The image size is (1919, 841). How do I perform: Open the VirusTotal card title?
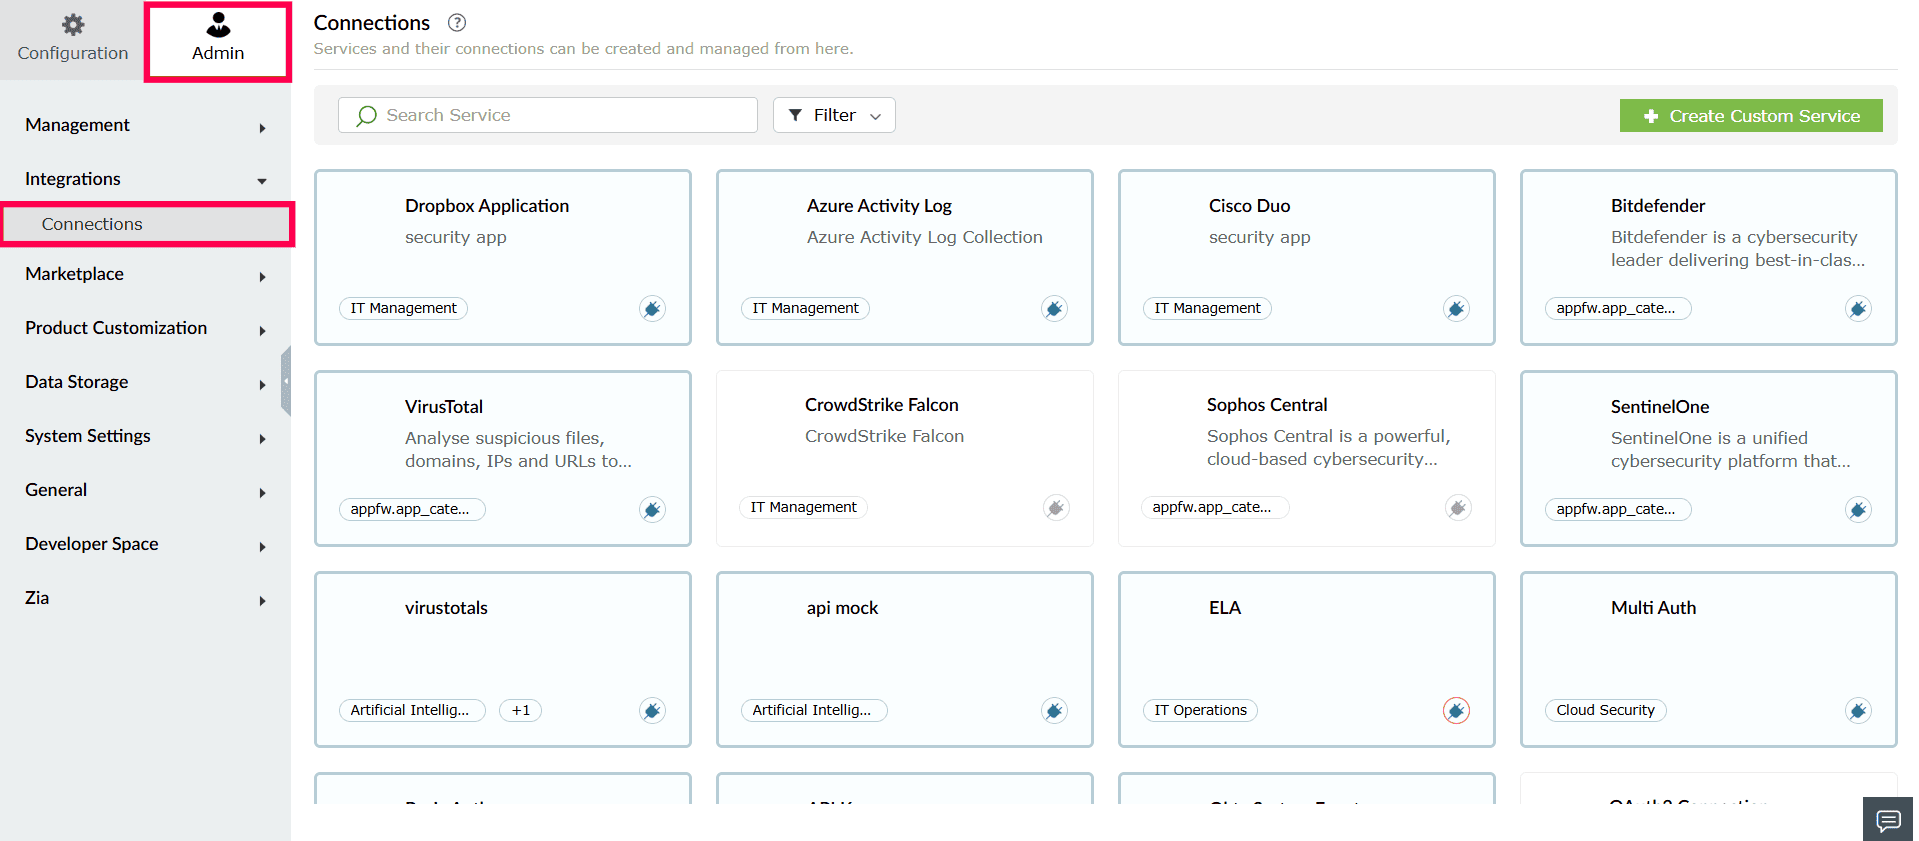[x=444, y=407]
